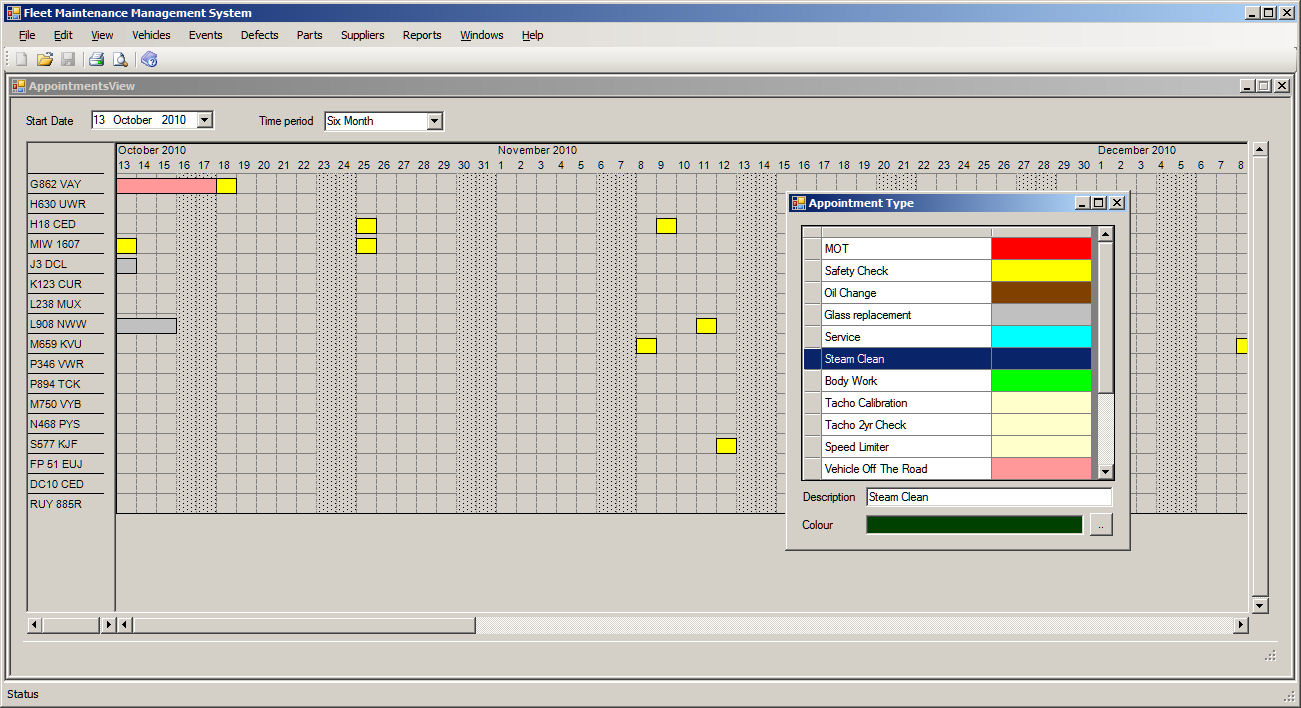Viewport: 1301px width, 708px height.
Task: Click the dark green Colour preview box
Action: (974, 525)
